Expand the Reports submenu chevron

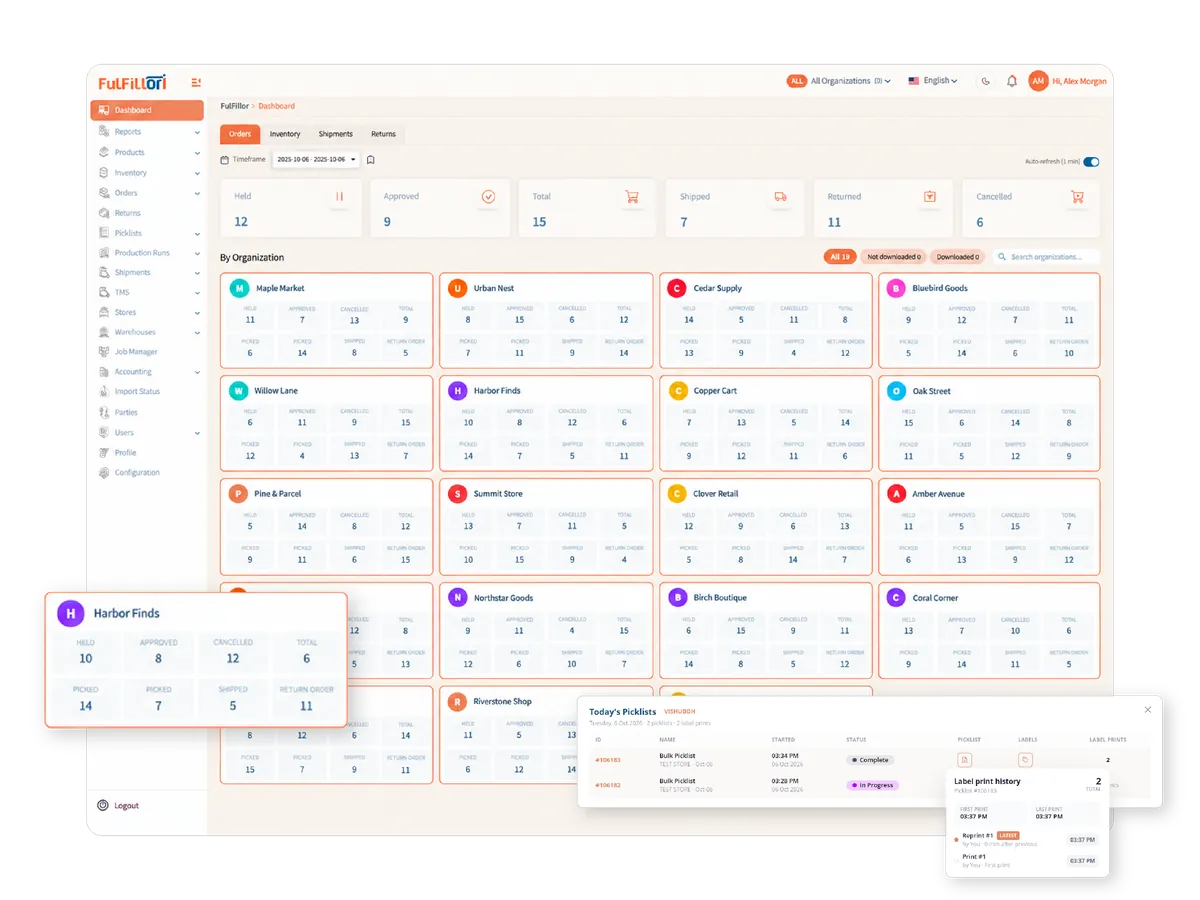(197, 132)
